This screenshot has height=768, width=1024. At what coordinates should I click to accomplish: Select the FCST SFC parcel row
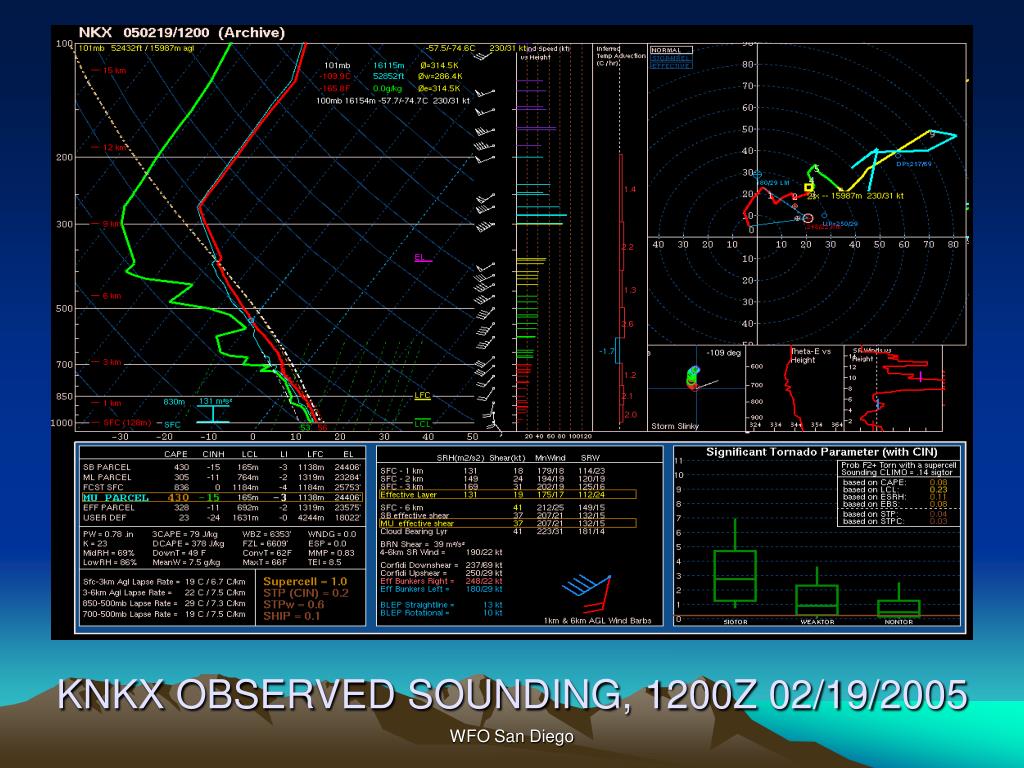coord(221,487)
